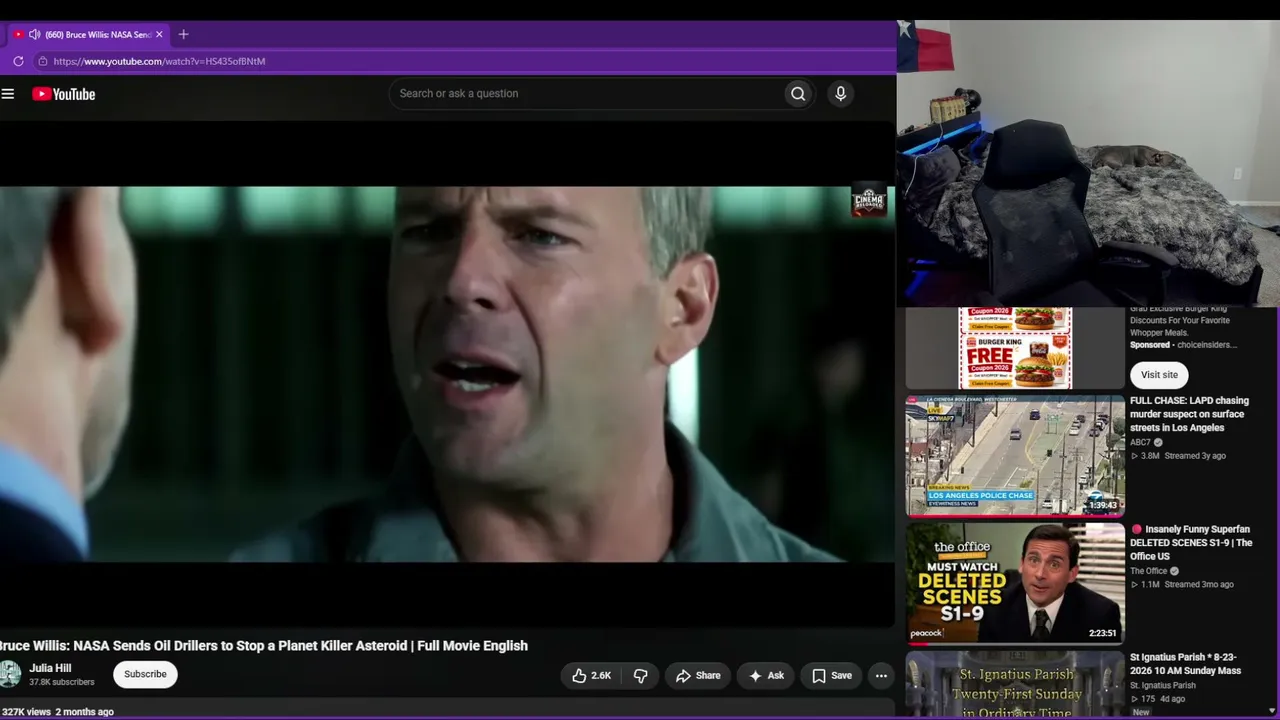Open The Office deleted scenes thumbnail
Screen dimensions: 1280x720
(1015, 583)
